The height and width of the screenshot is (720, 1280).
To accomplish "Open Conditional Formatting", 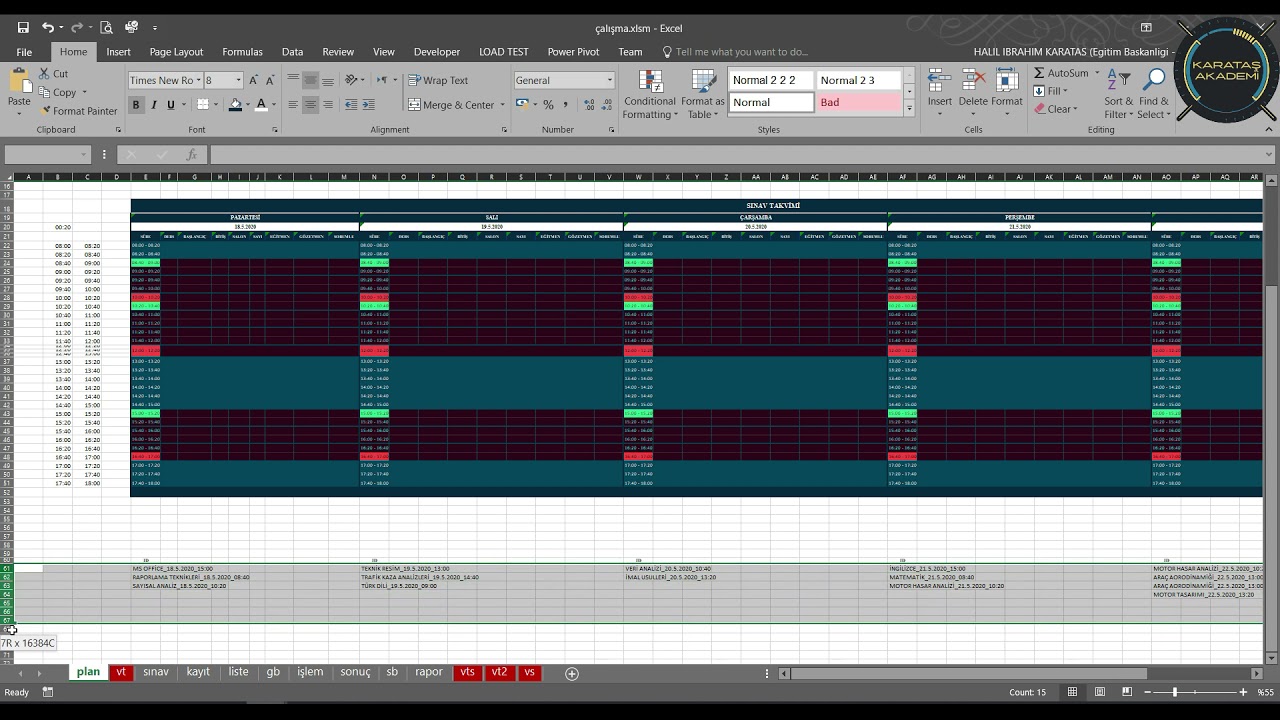I will pos(650,95).
